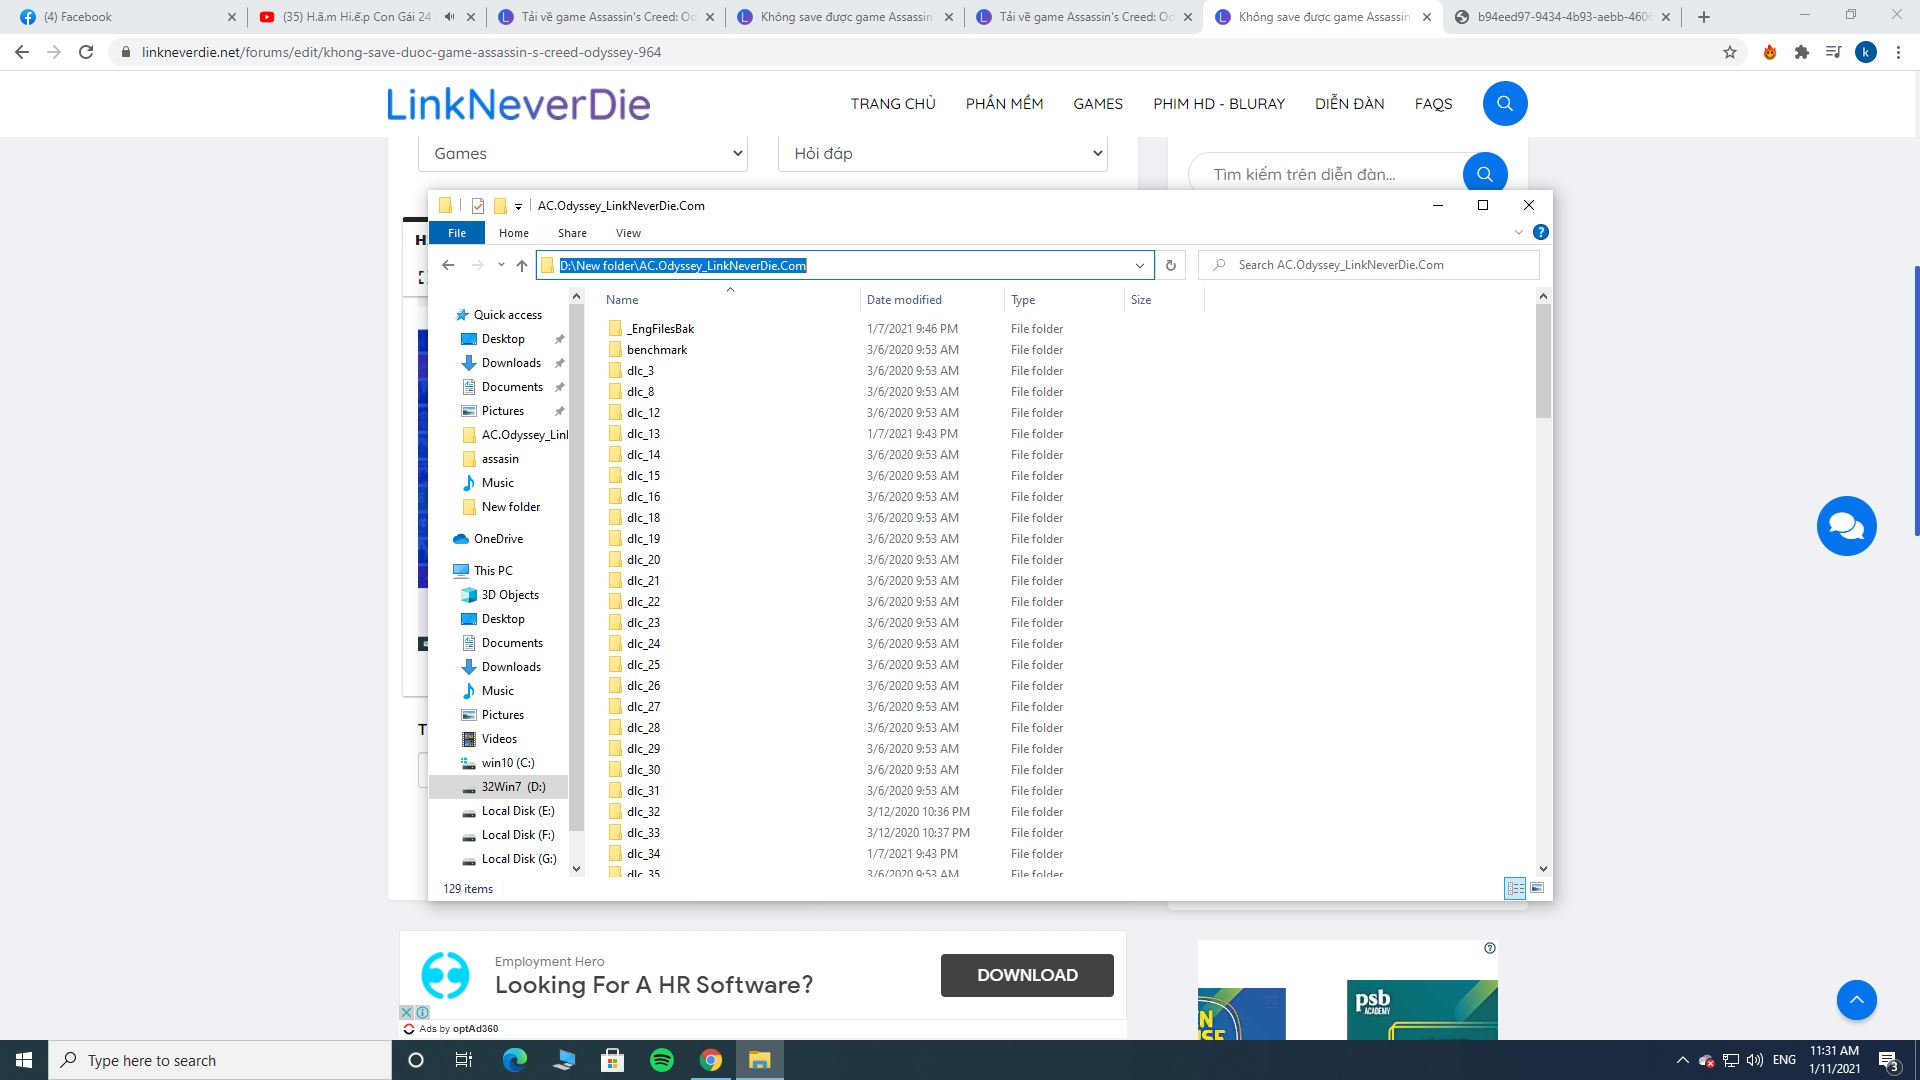Click the refresh button in Explorer address bar
Image resolution: width=1920 pixels, height=1080 pixels.
pyautogui.click(x=1171, y=264)
